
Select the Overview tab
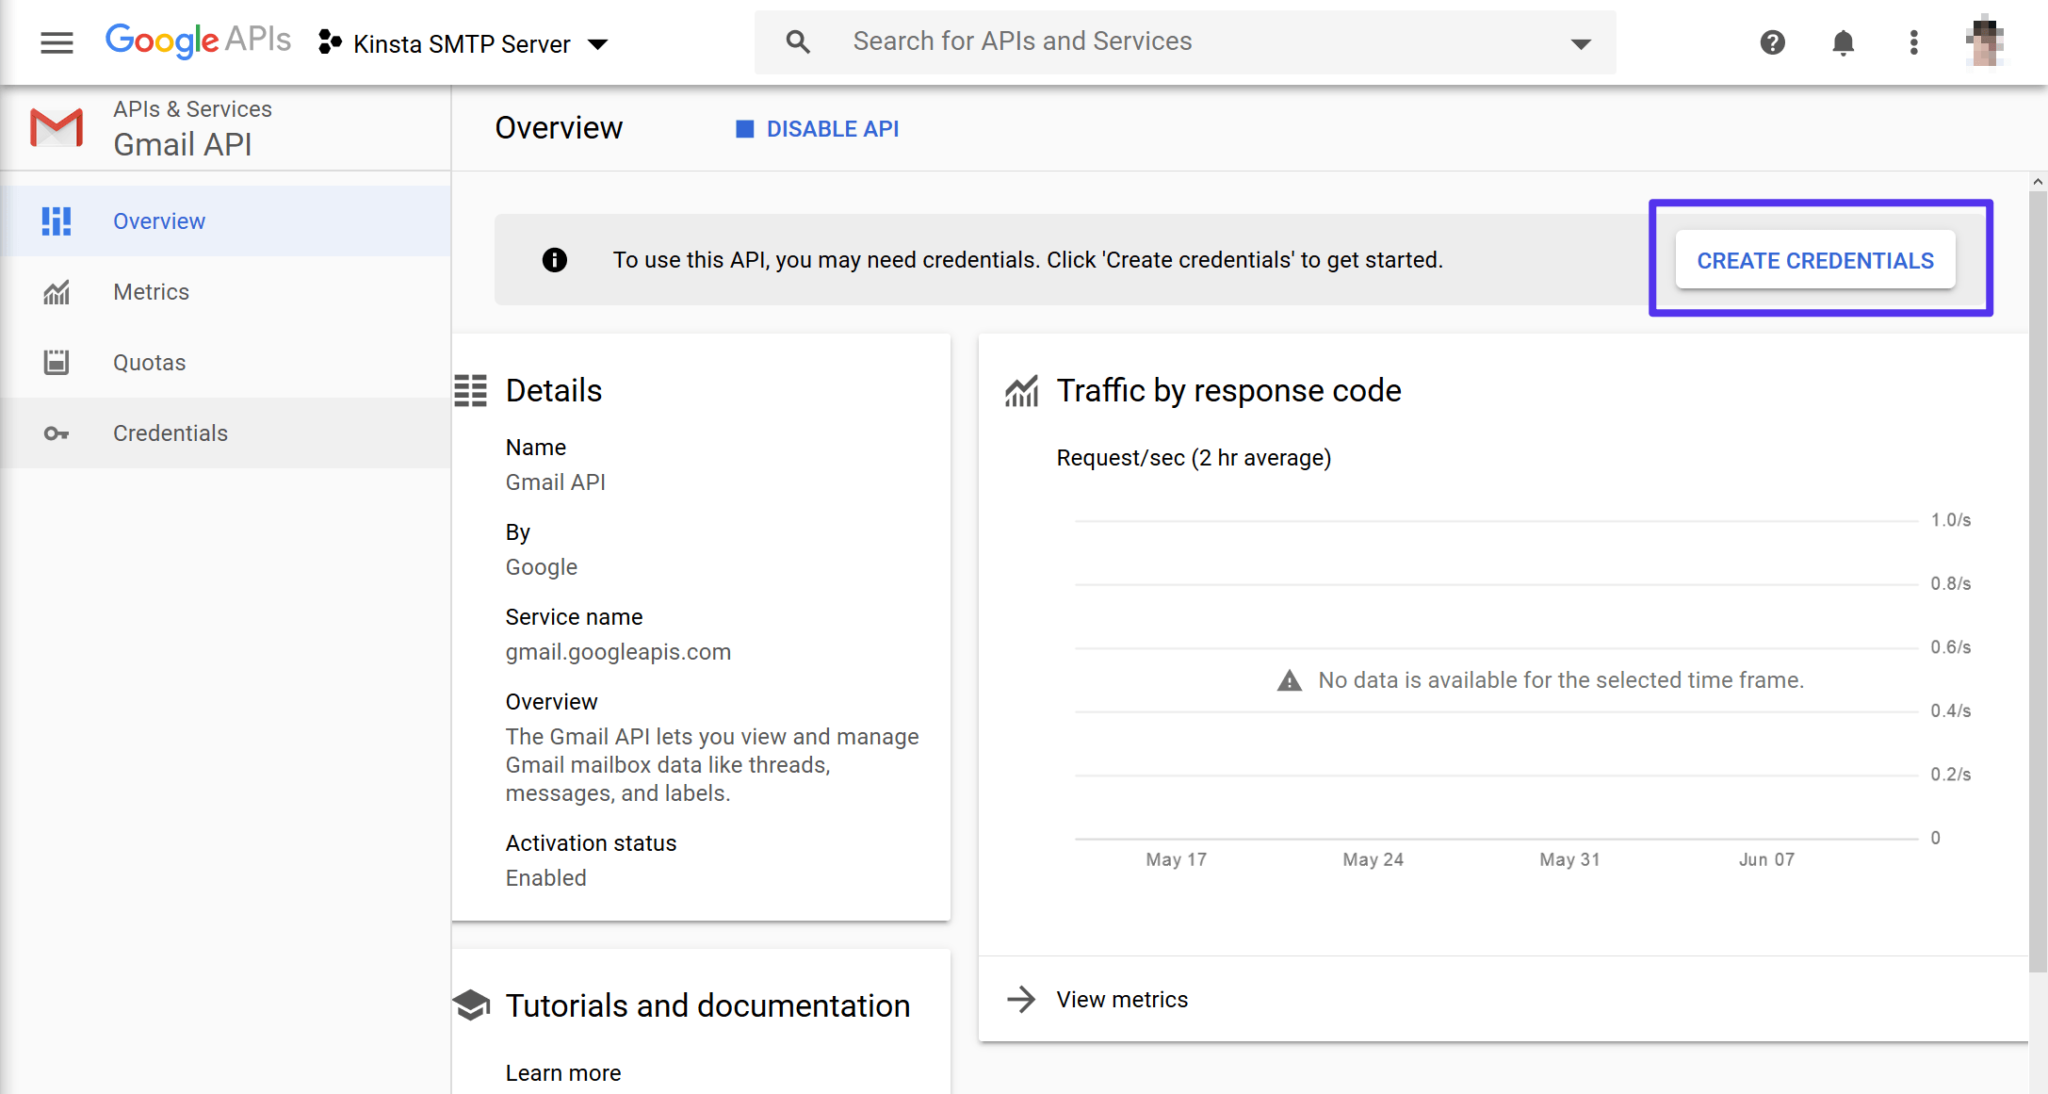[x=158, y=219]
